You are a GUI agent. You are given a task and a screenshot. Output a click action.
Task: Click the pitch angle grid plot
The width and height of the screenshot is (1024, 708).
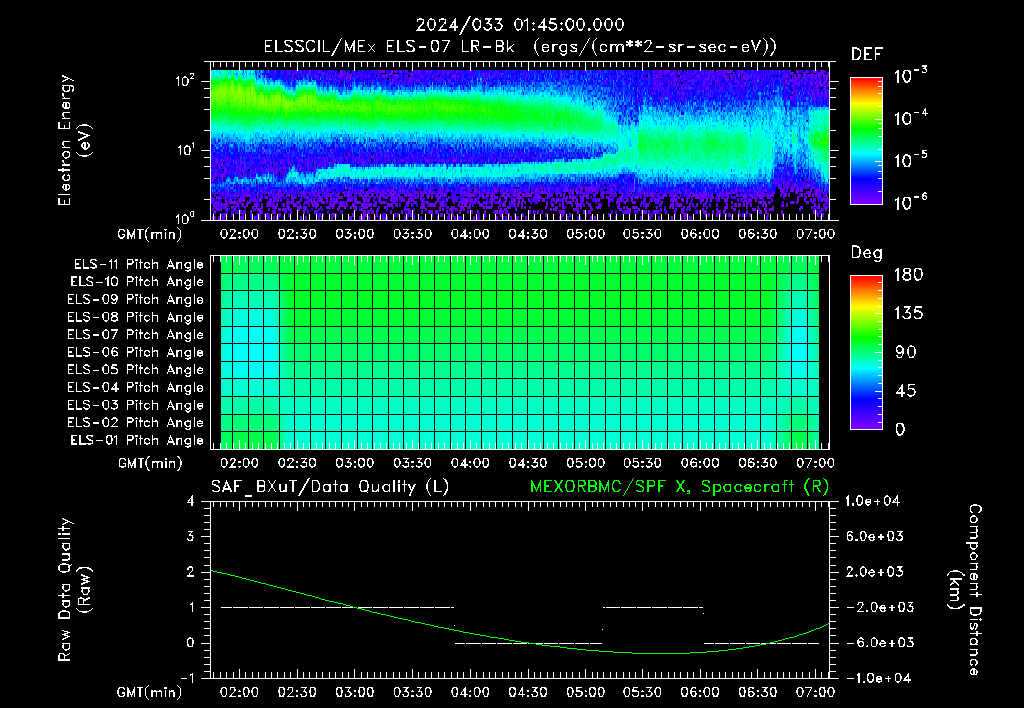pos(520,353)
